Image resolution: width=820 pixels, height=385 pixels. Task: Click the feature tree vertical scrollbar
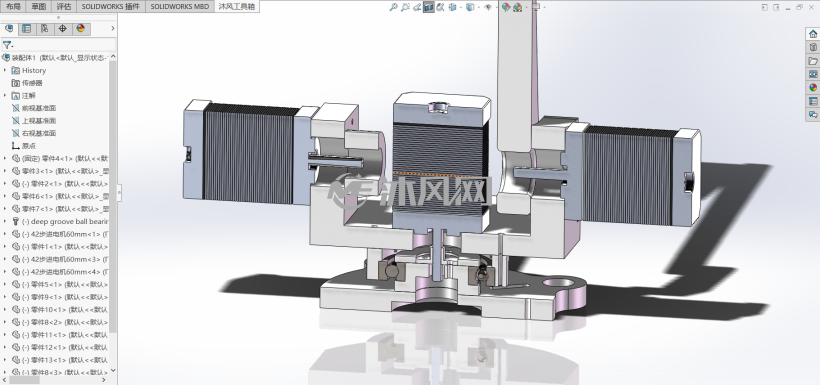(x=113, y=196)
